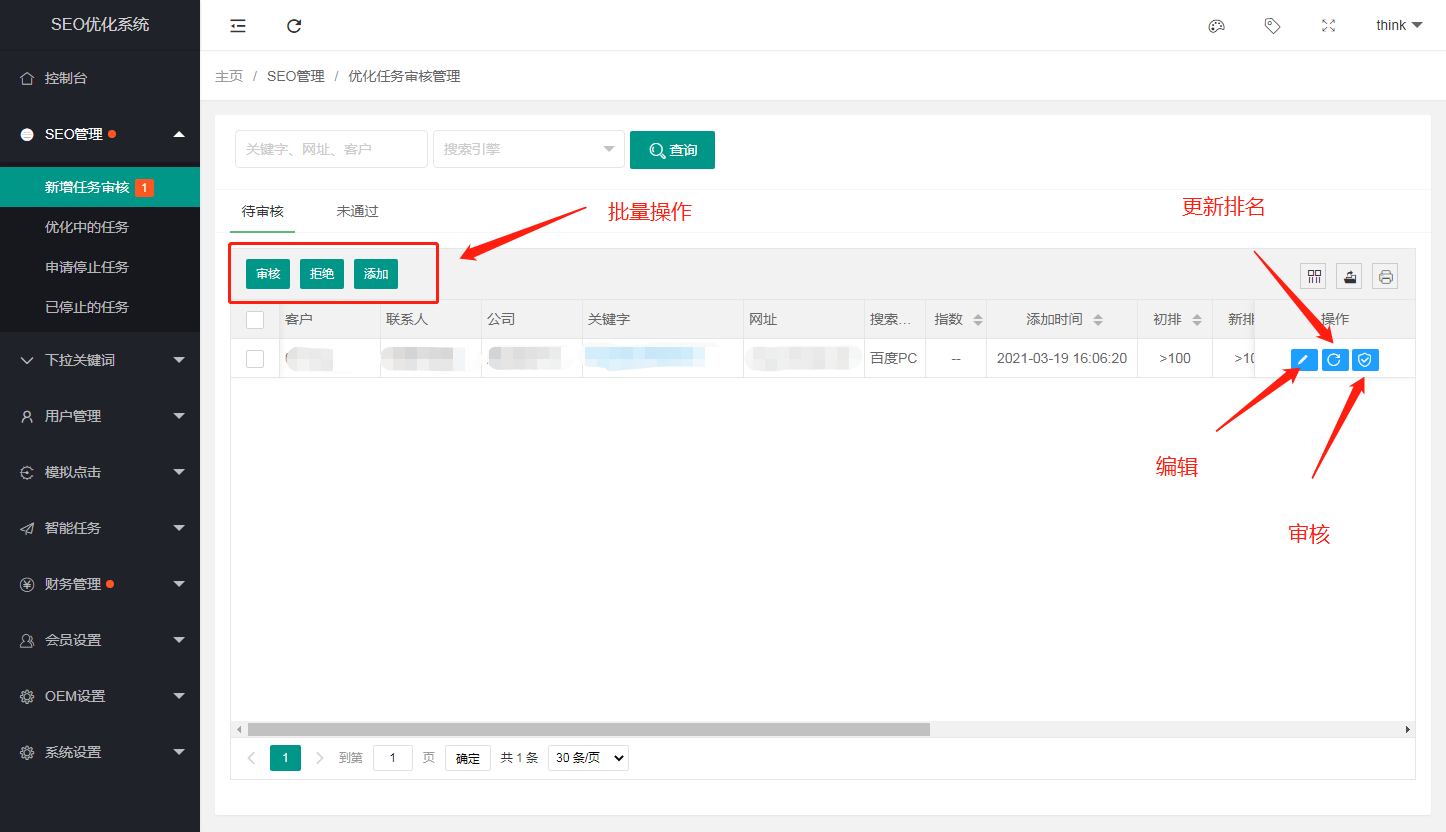Click the update ranking refresh icon in row
Viewport: 1446px width, 832px height.
coord(1334,360)
